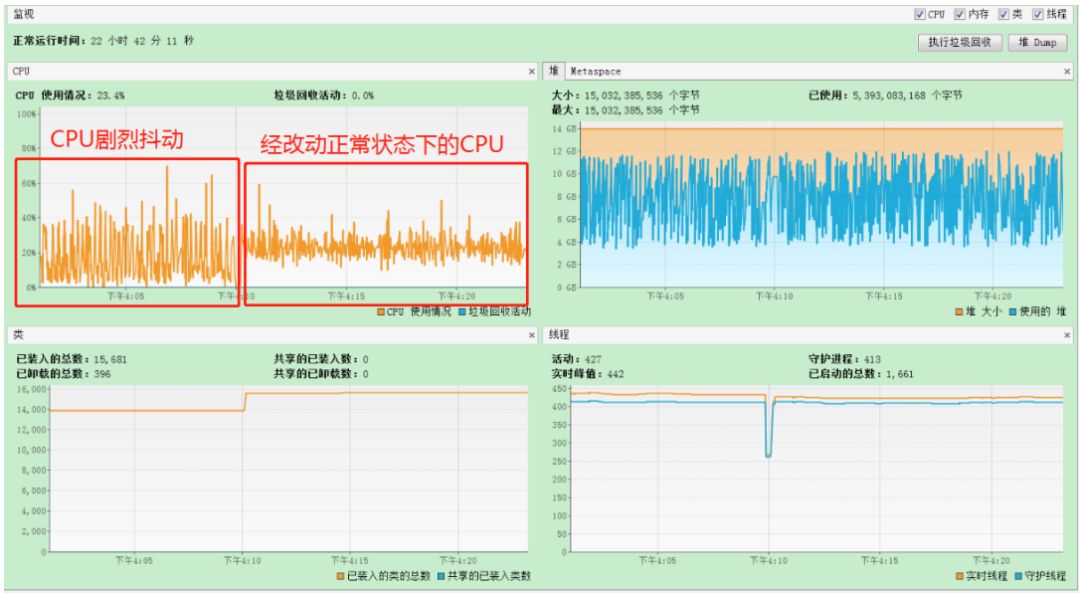Click the thread dip in the 线程 chart
The width and height of the screenshot is (1080, 593).
(x=768, y=427)
